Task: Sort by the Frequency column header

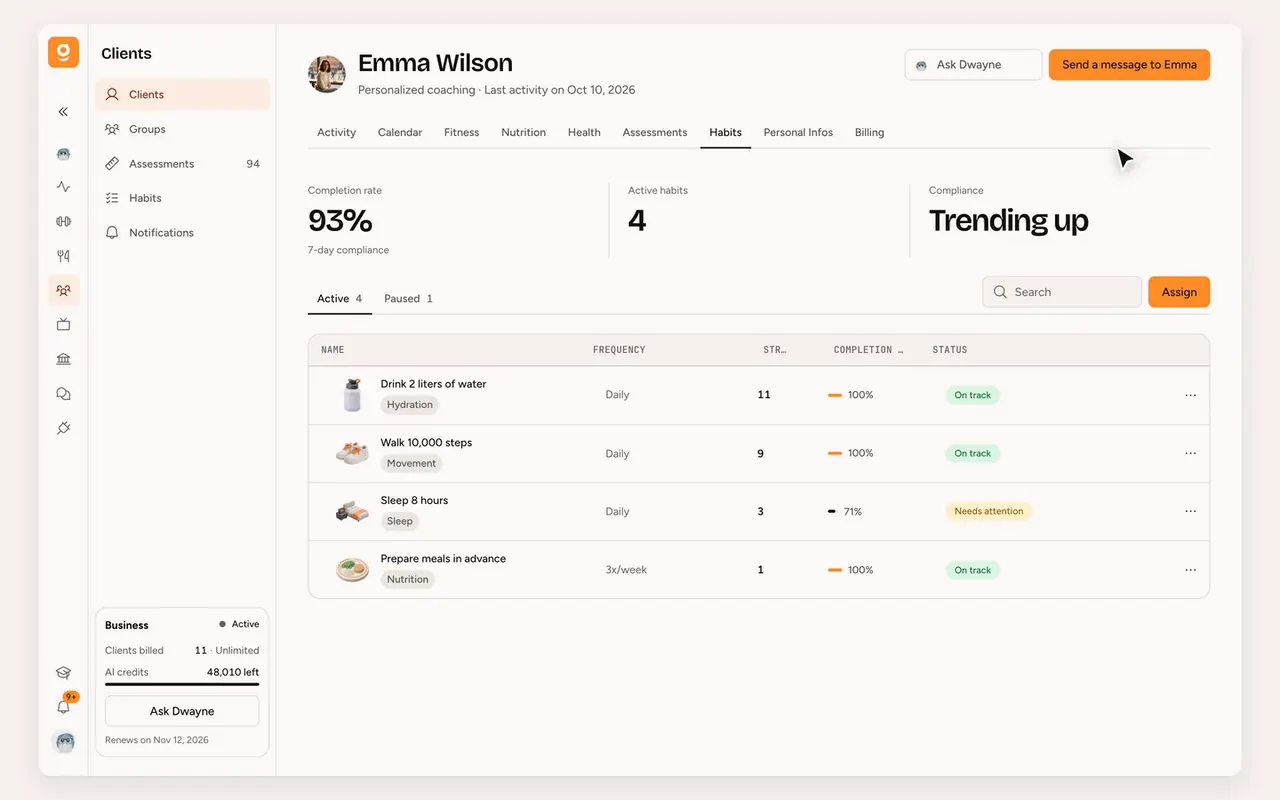Action: pos(619,350)
